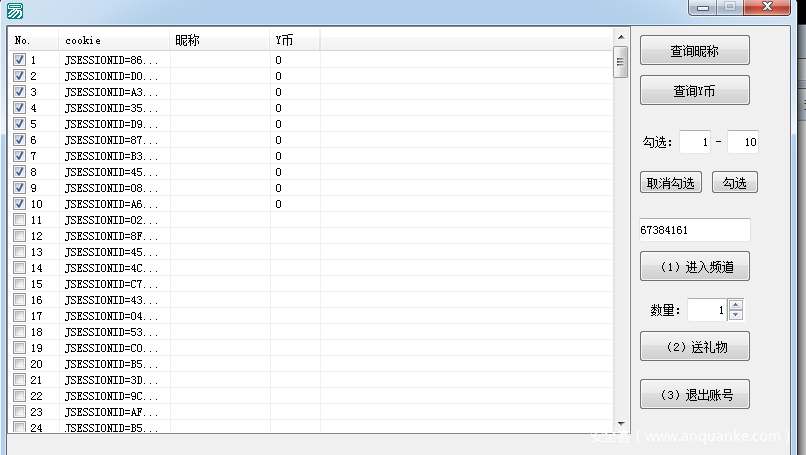Click the list scrollbar down arrow
The image size is (806, 455).
pos(620,424)
